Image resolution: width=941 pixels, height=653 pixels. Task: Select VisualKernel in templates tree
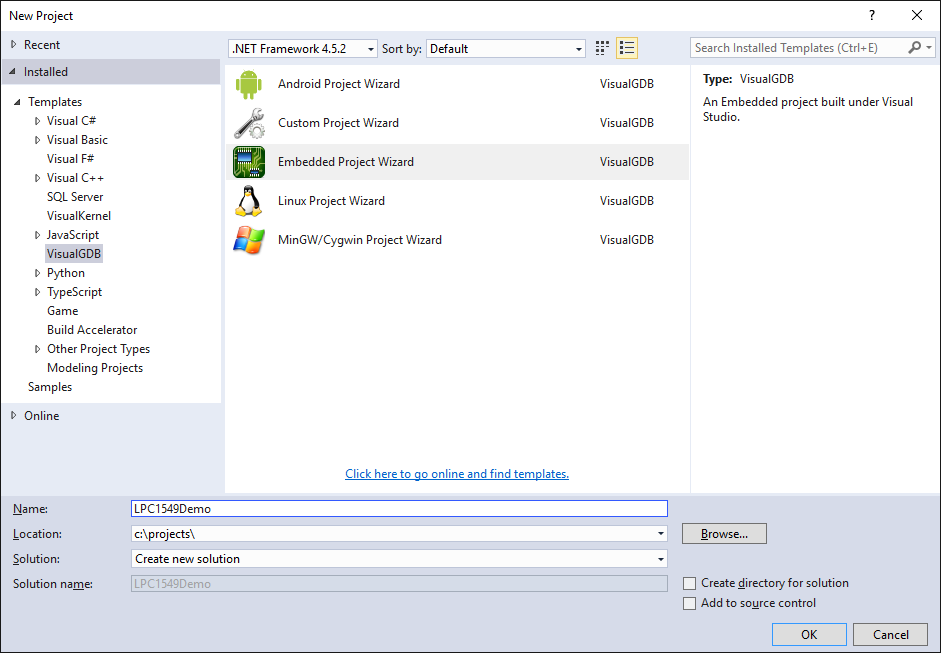point(79,216)
